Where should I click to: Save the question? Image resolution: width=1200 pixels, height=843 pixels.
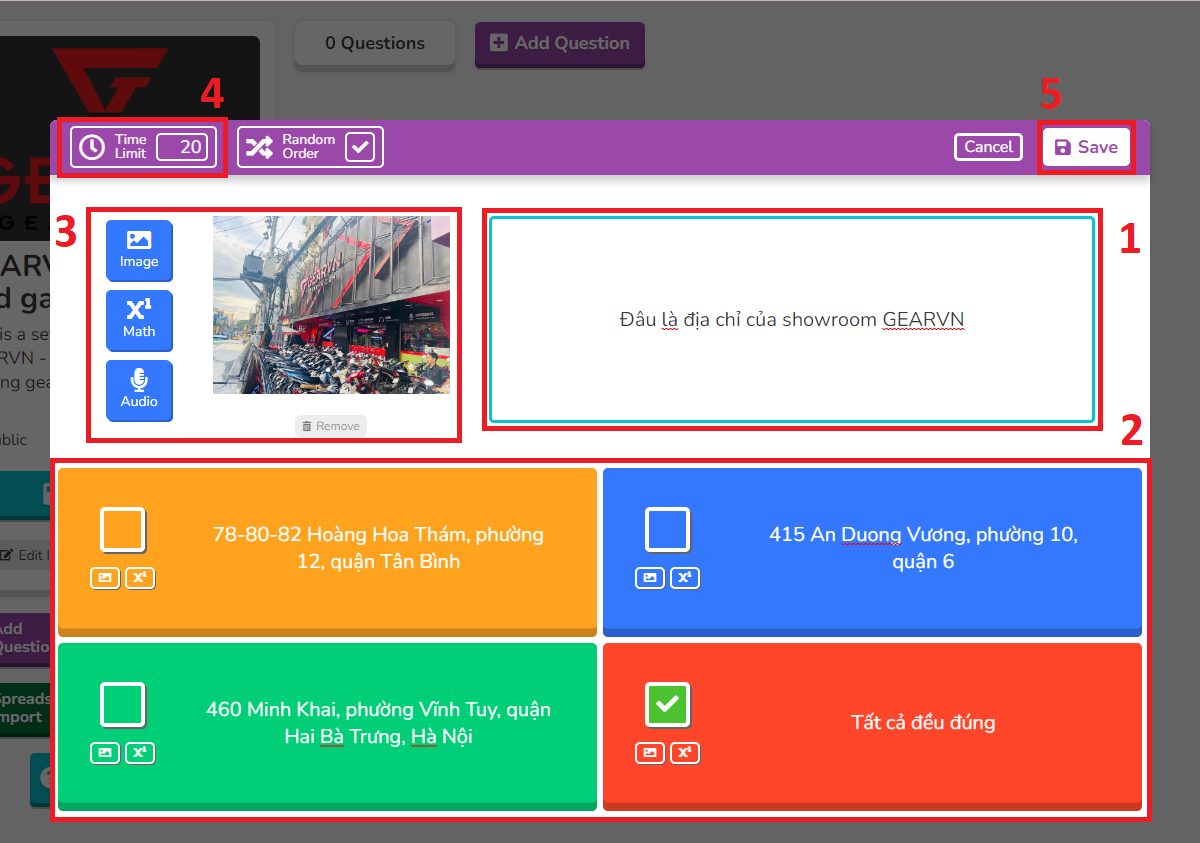(x=1087, y=147)
